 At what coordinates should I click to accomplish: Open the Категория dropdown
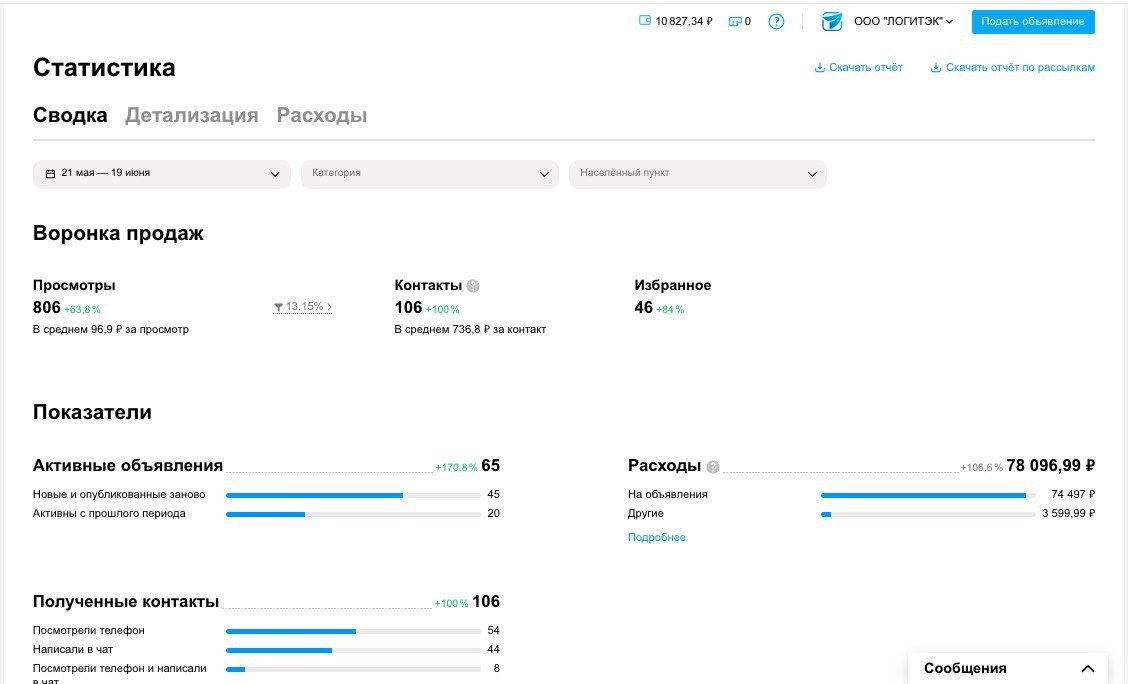[429, 174]
